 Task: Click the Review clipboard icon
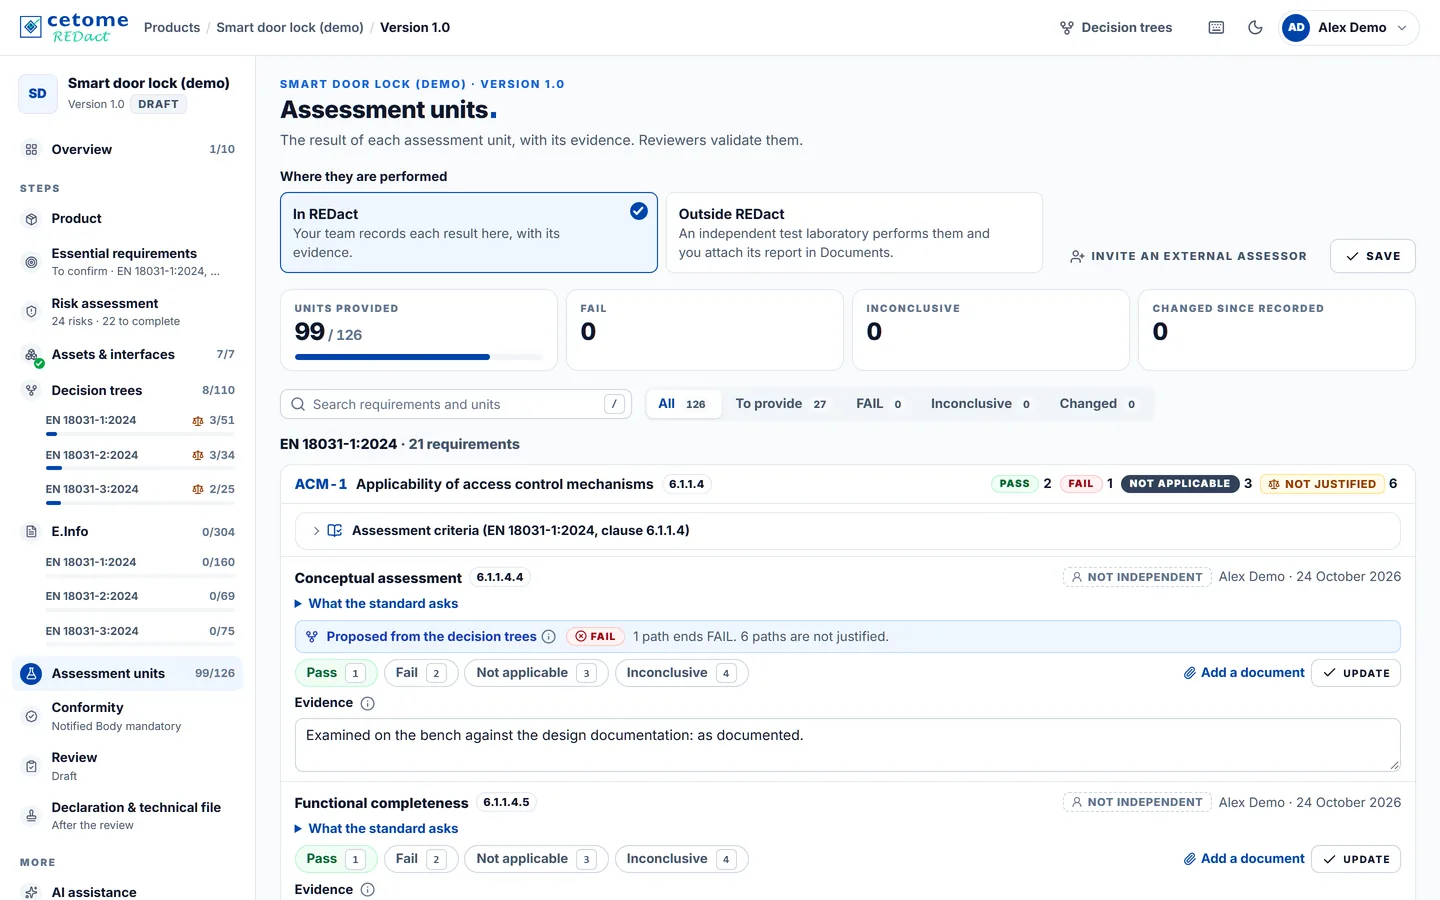point(31,766)
